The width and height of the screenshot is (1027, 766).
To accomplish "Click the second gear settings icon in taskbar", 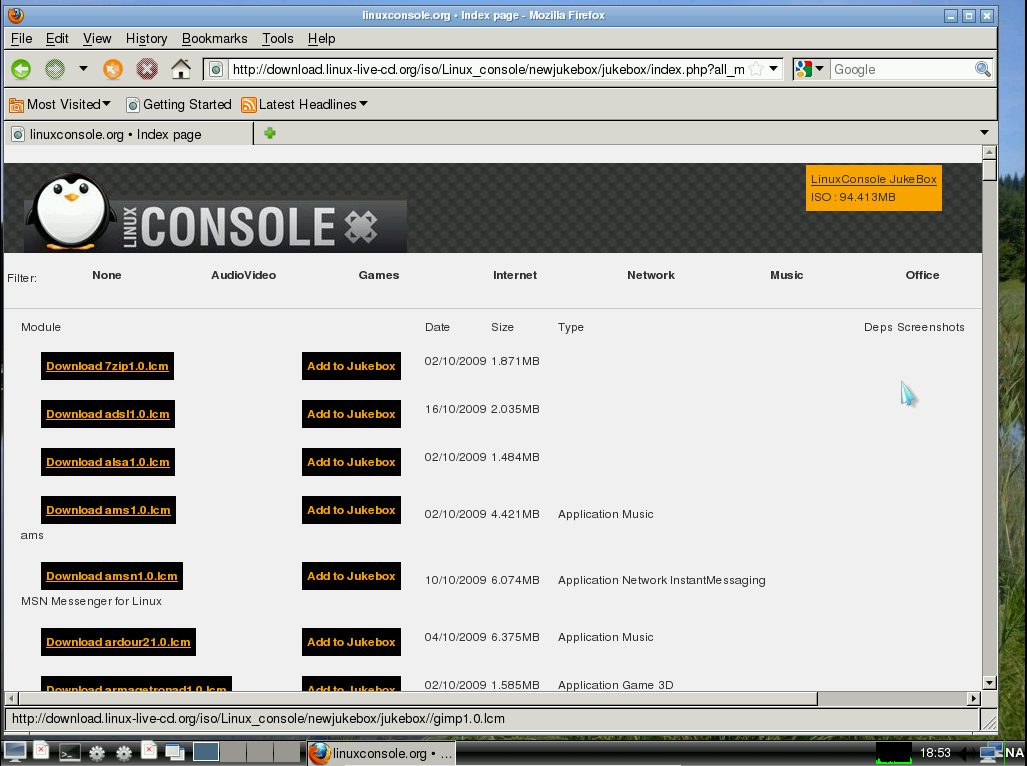I will [x=124, y=754].
